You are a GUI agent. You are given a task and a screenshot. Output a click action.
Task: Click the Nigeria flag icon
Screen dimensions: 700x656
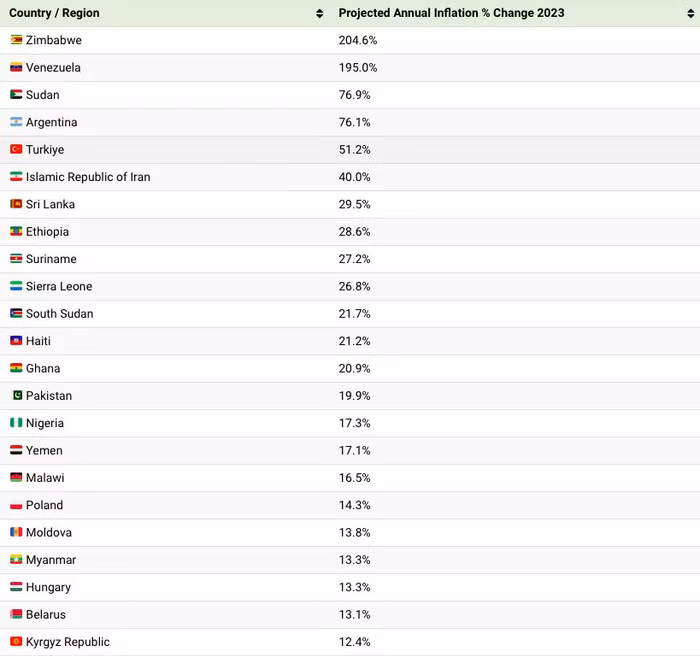pos(16,423)
